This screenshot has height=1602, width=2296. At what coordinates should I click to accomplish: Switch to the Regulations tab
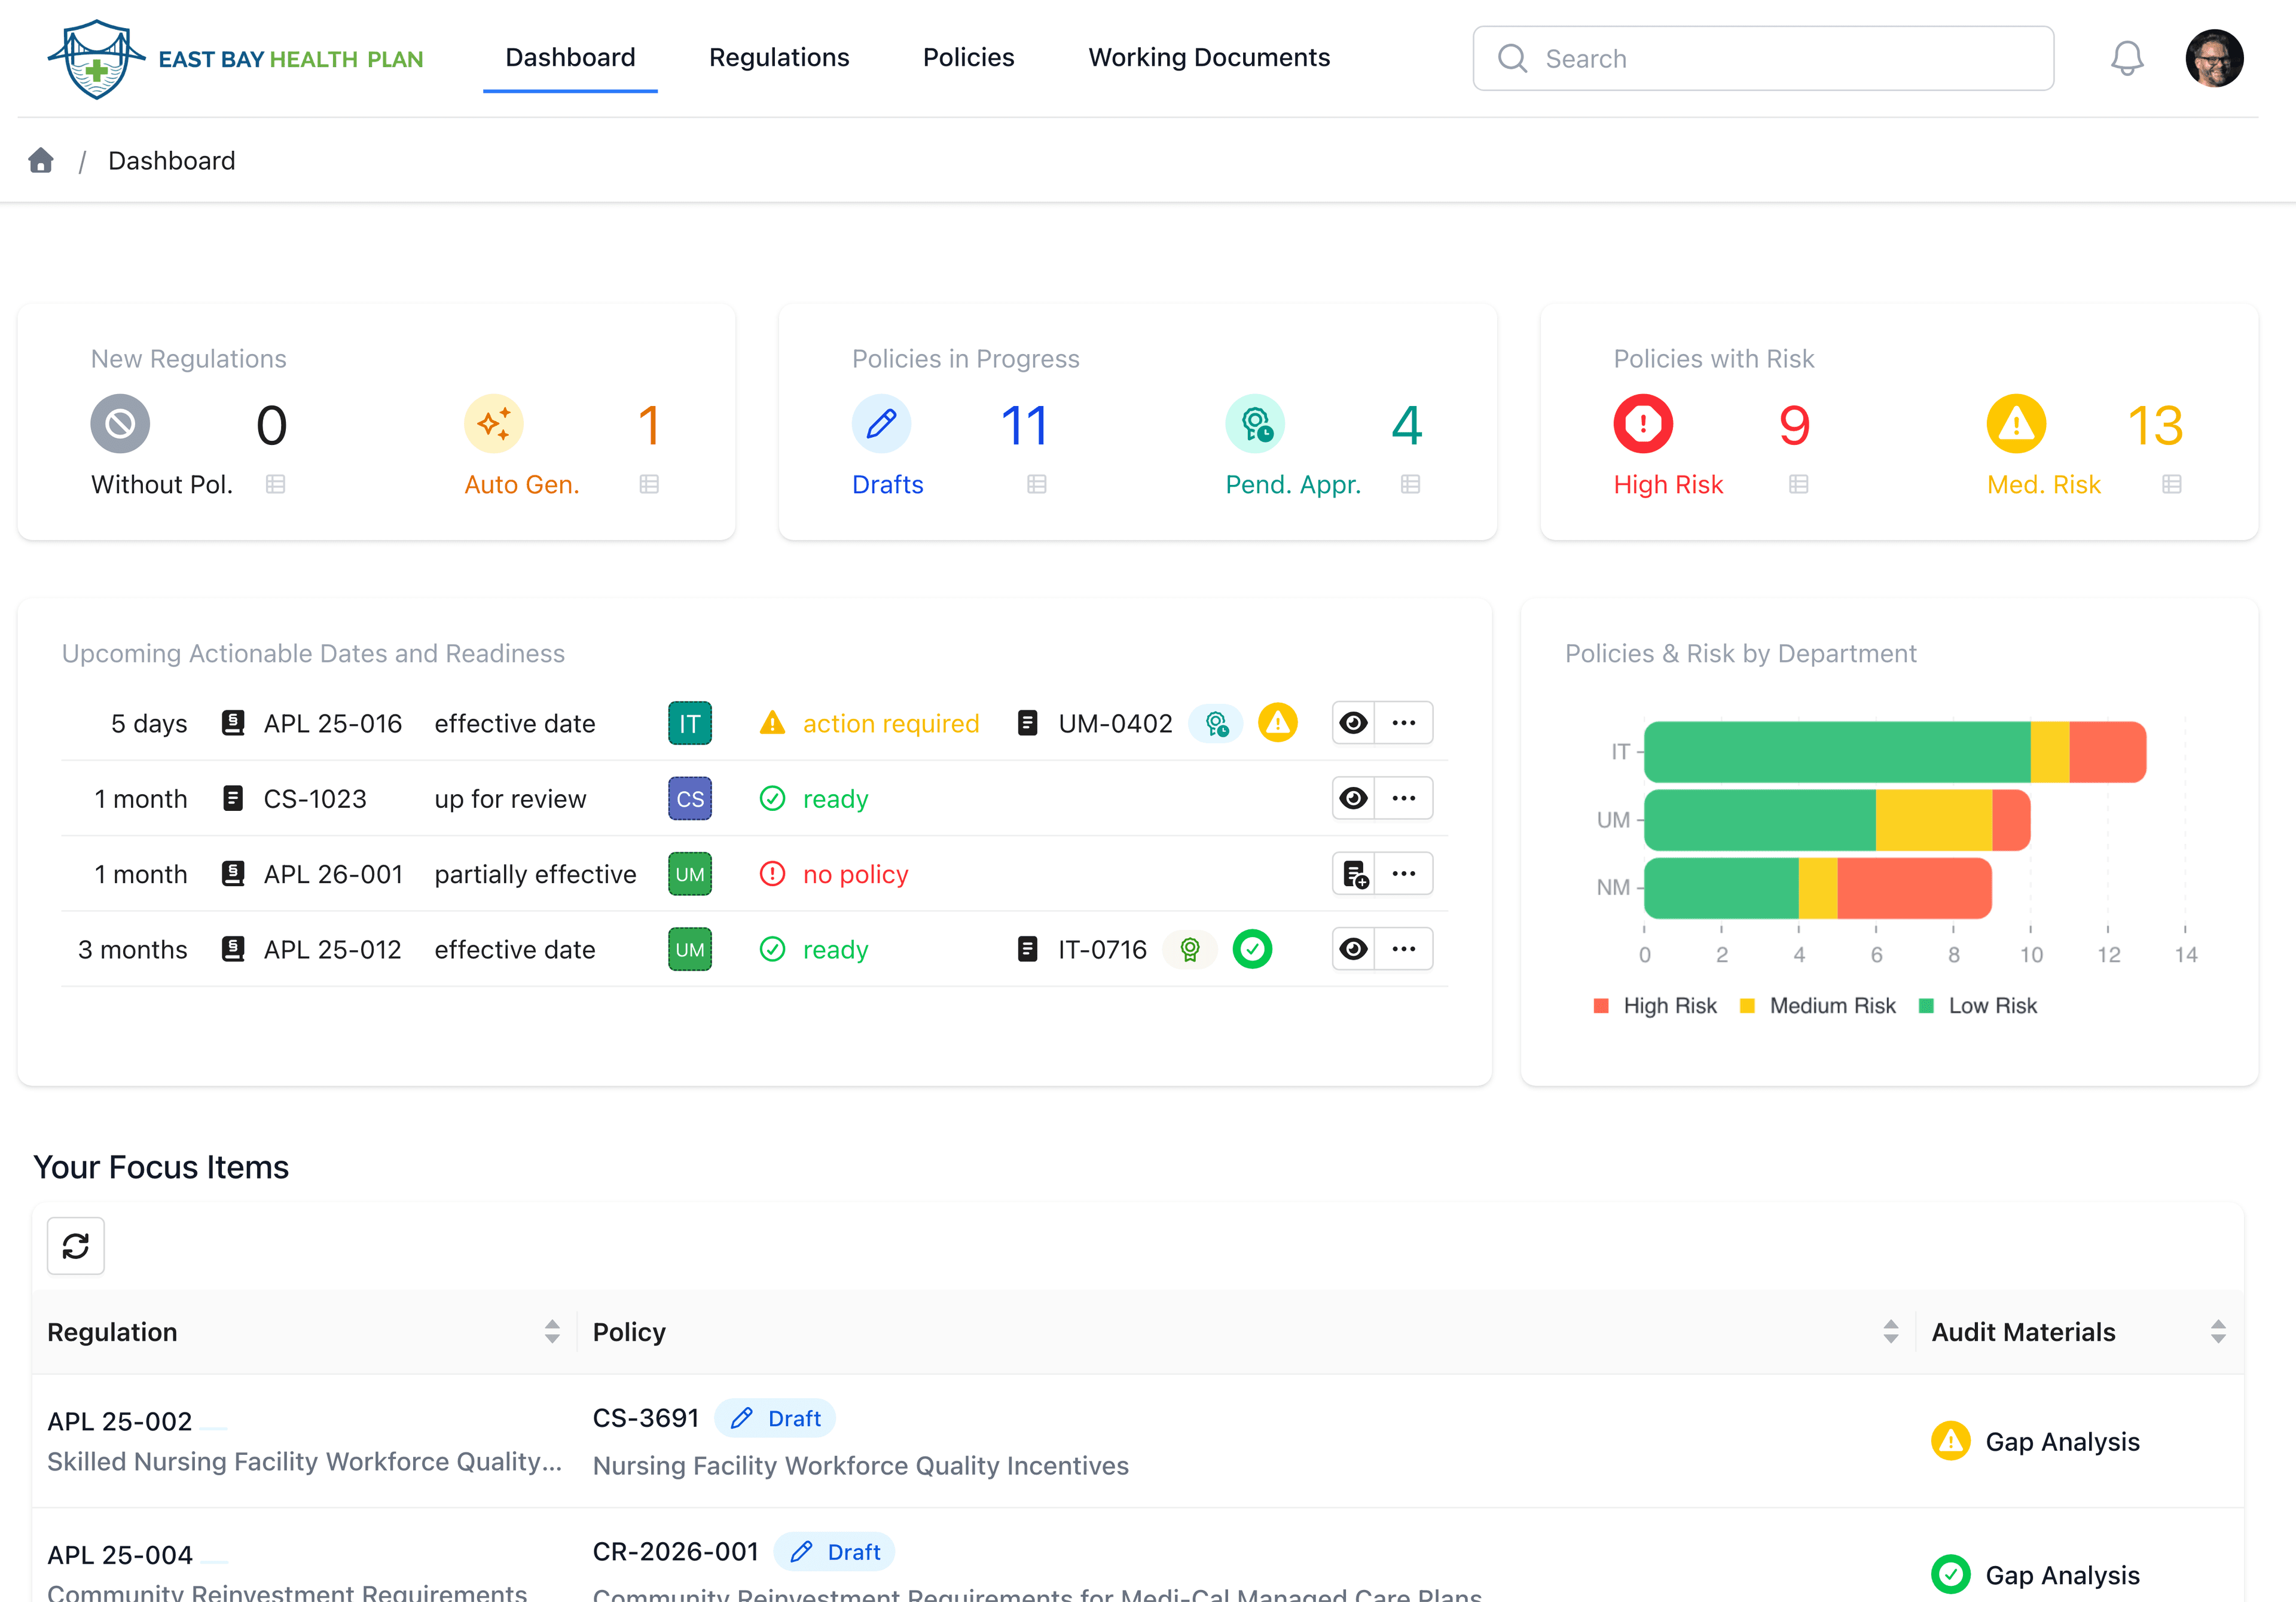pos(779,58)
